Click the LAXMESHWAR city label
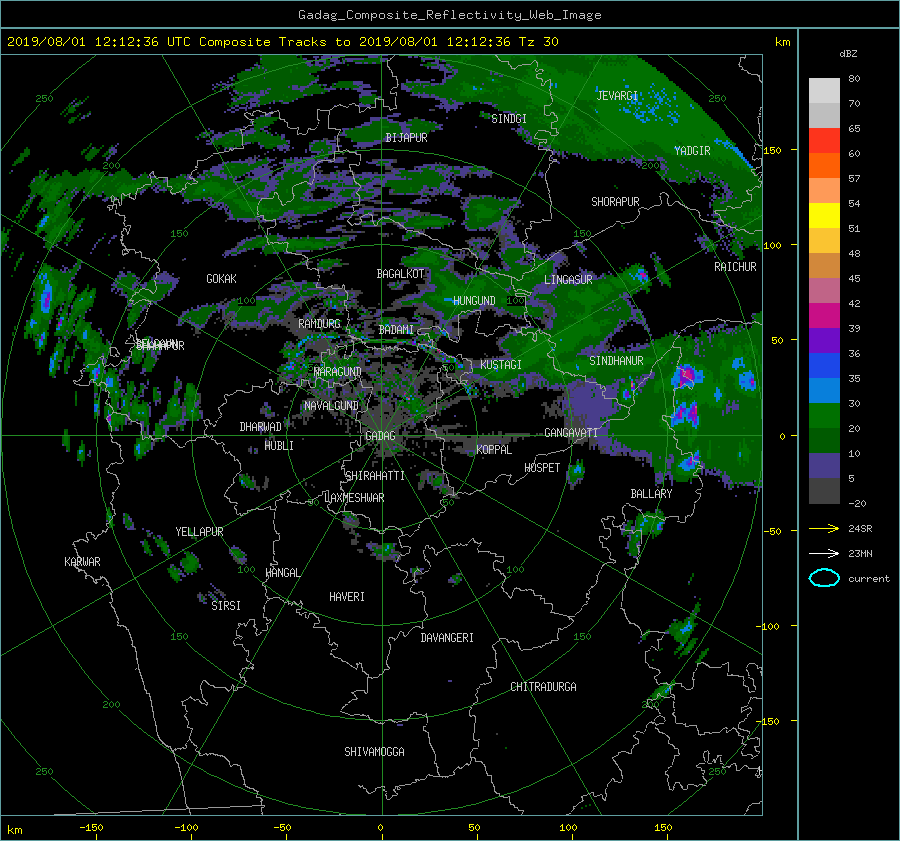The width and height of the screenshot is (900, 841). point(354,498)
